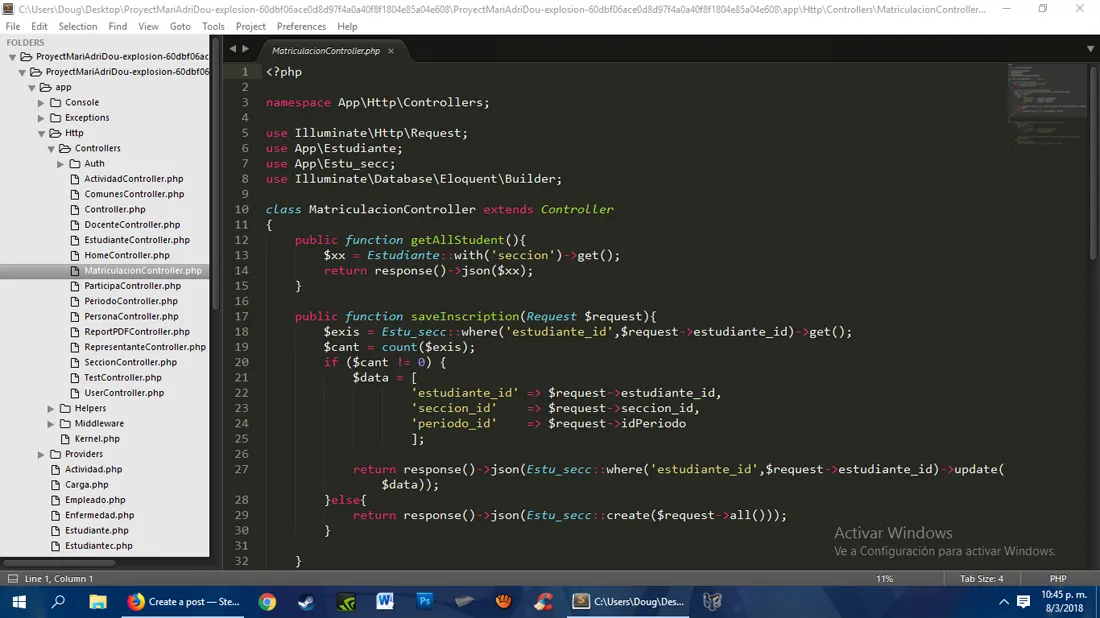Expand the Exceptions folder
The image size is (1100, 618).
point(41,119)
